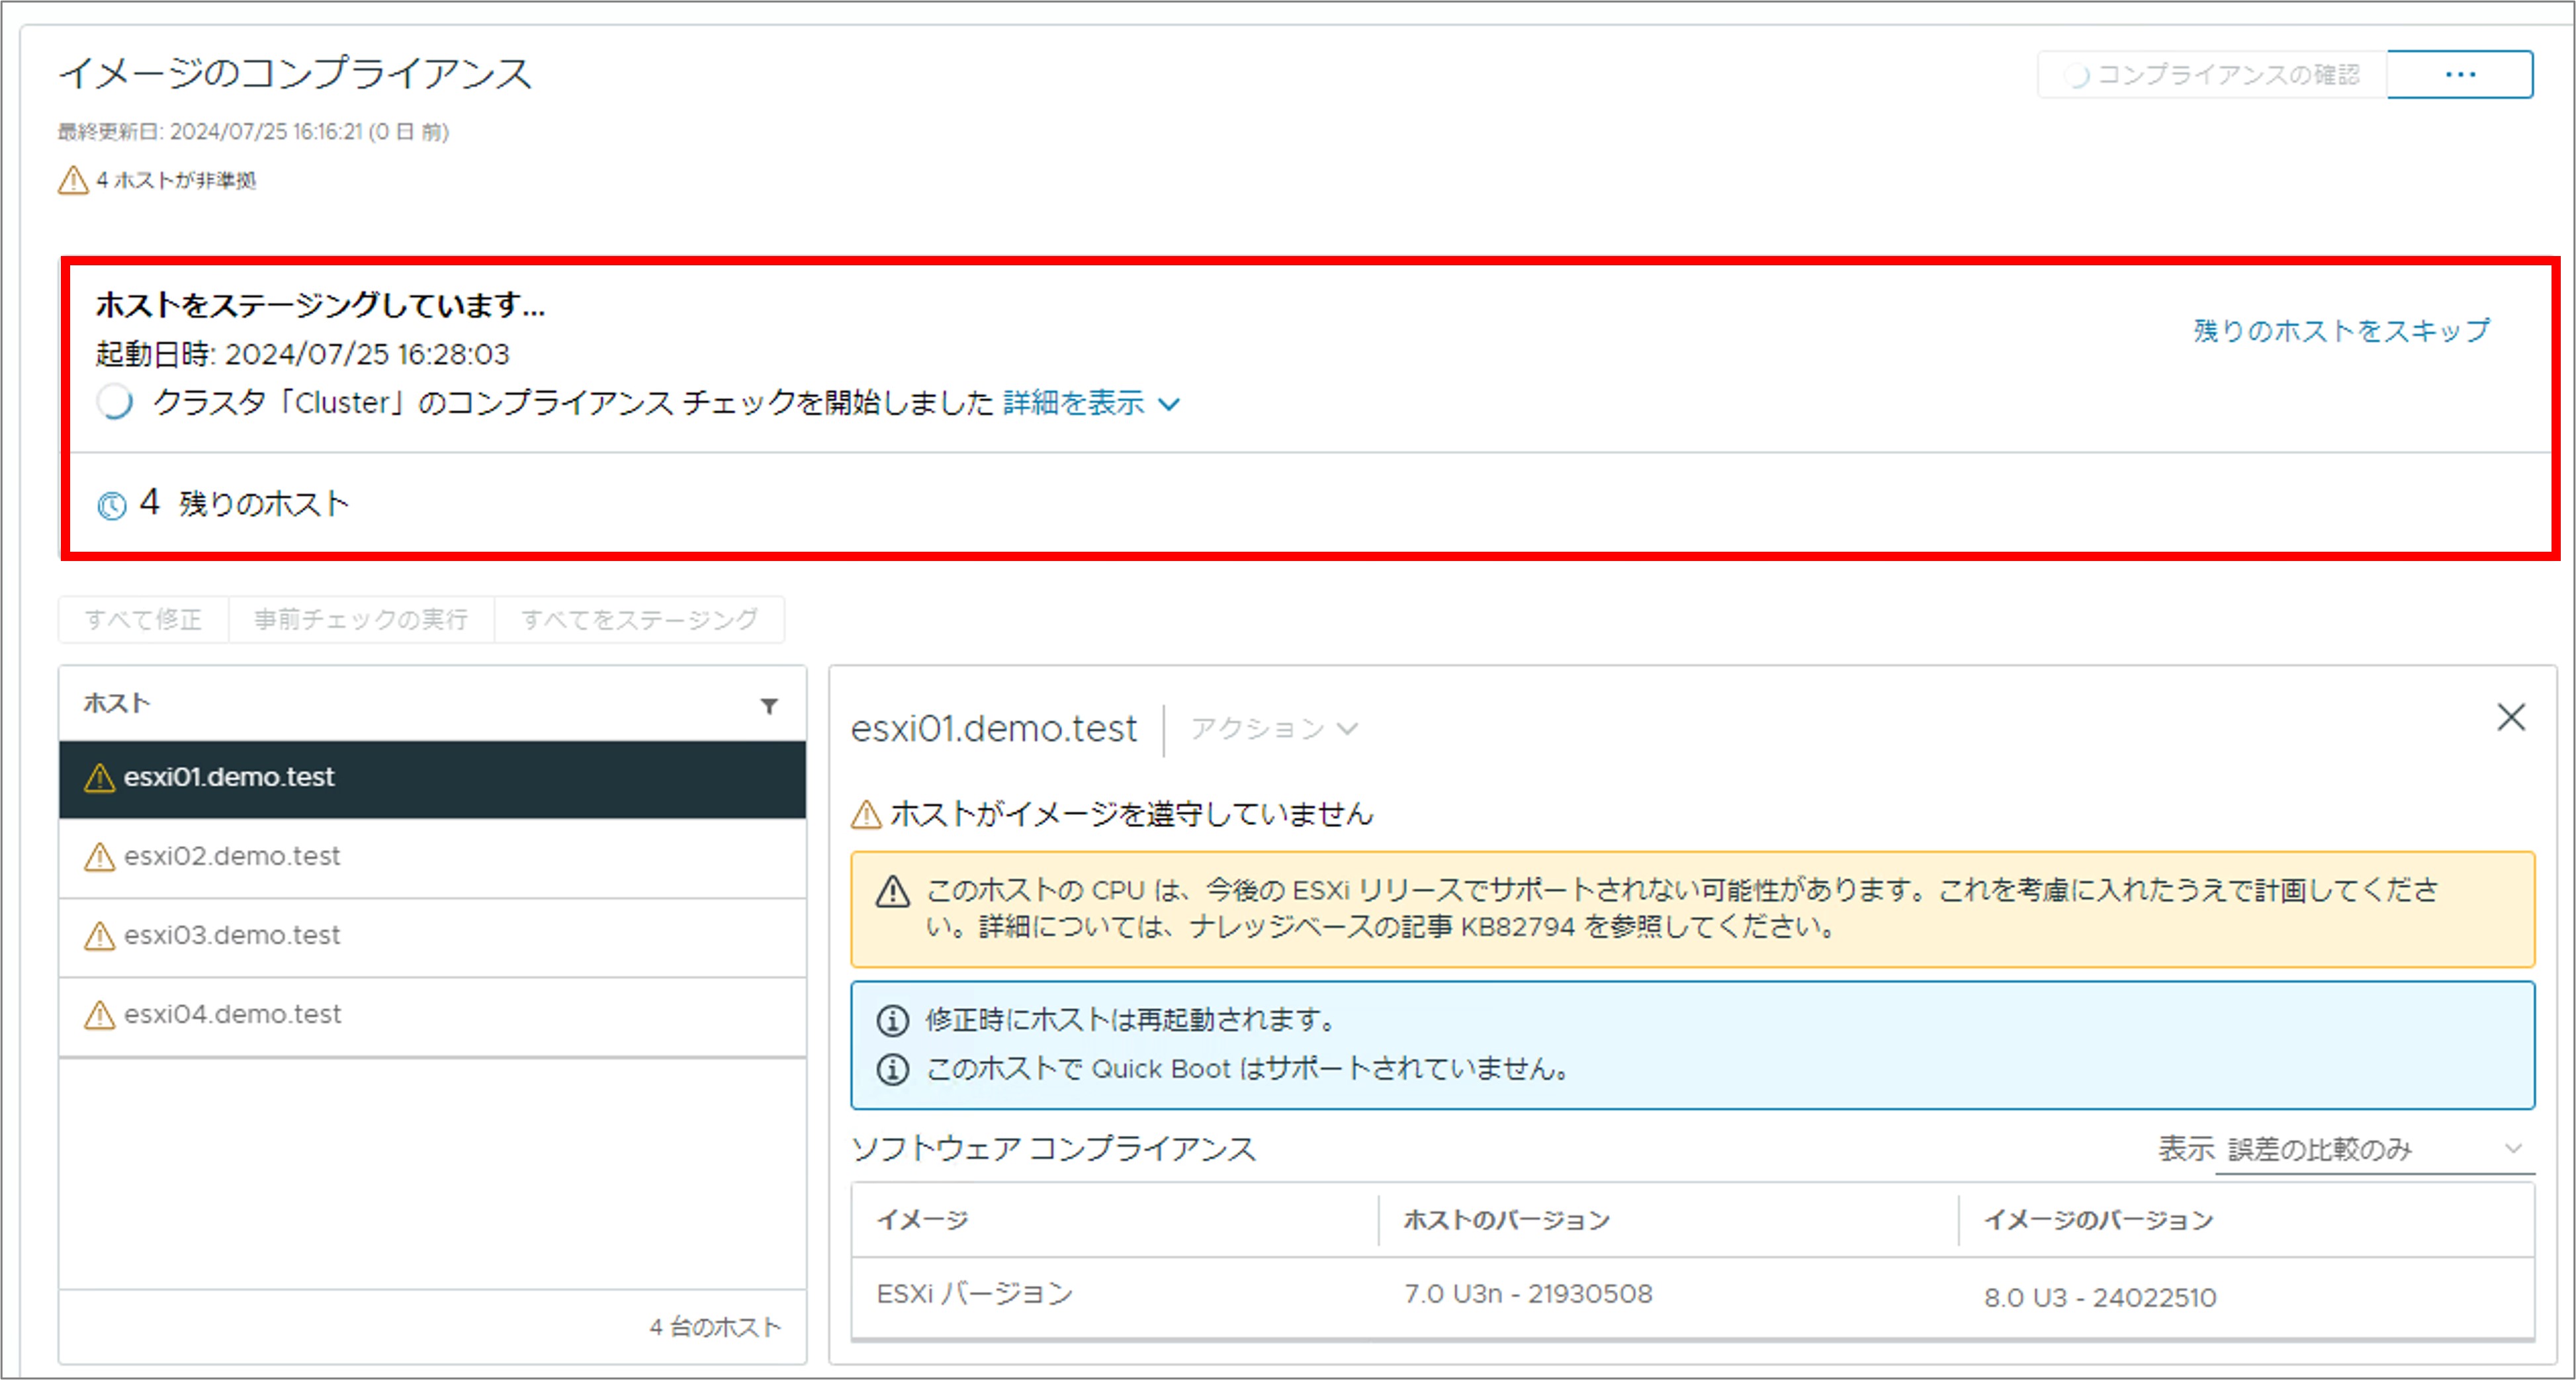Click the info icon beside Quick Boot message
Image resolution: width=2576 pixels, height=1380 pixels.
coord(892,1069)
